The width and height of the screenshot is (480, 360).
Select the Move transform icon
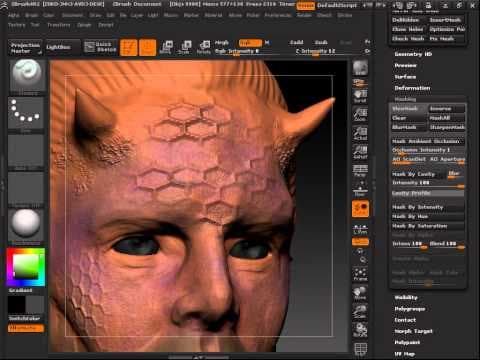coord(166,47)
